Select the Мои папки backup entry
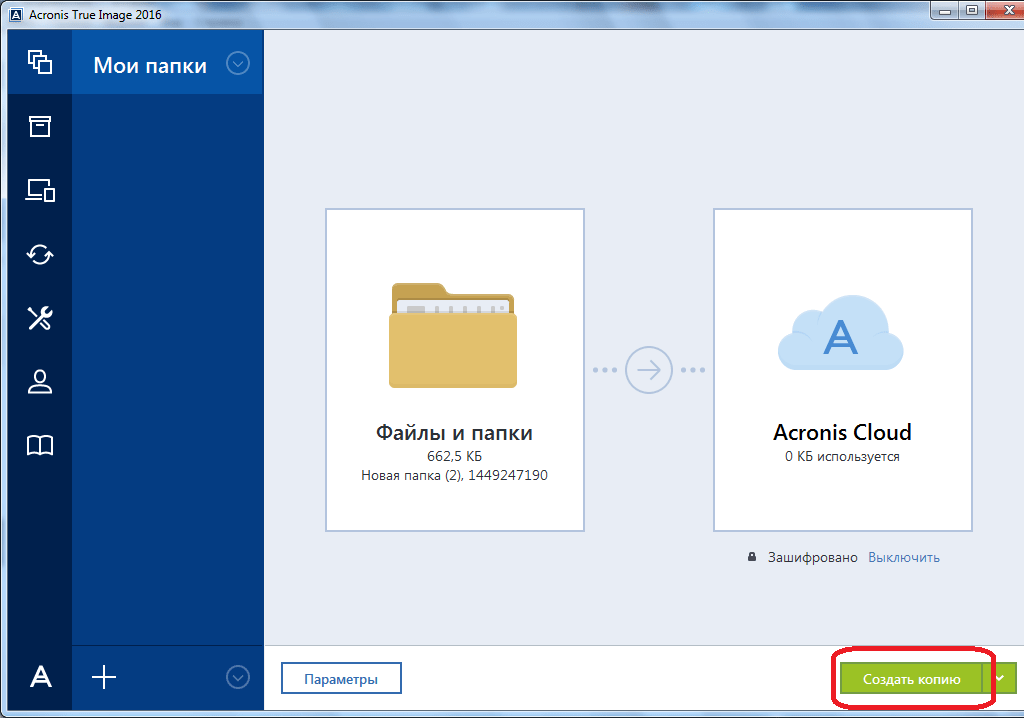 click(x=150, y=66)
